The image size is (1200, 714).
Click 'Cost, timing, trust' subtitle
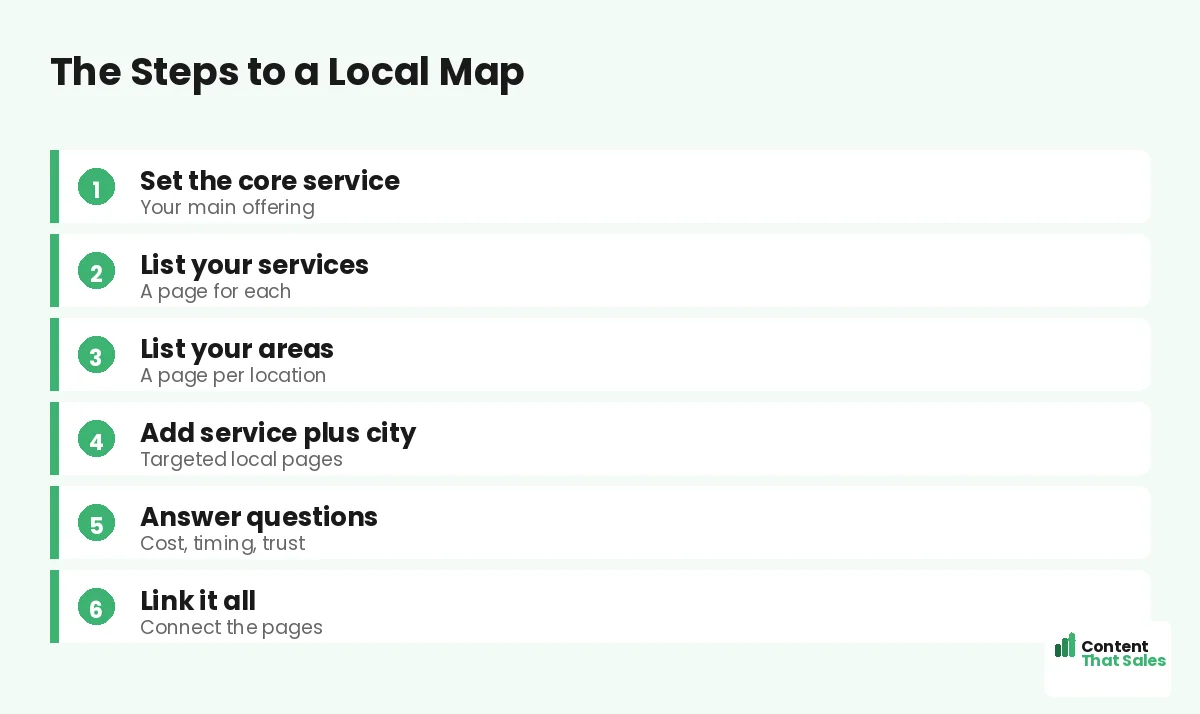point(222,544)
